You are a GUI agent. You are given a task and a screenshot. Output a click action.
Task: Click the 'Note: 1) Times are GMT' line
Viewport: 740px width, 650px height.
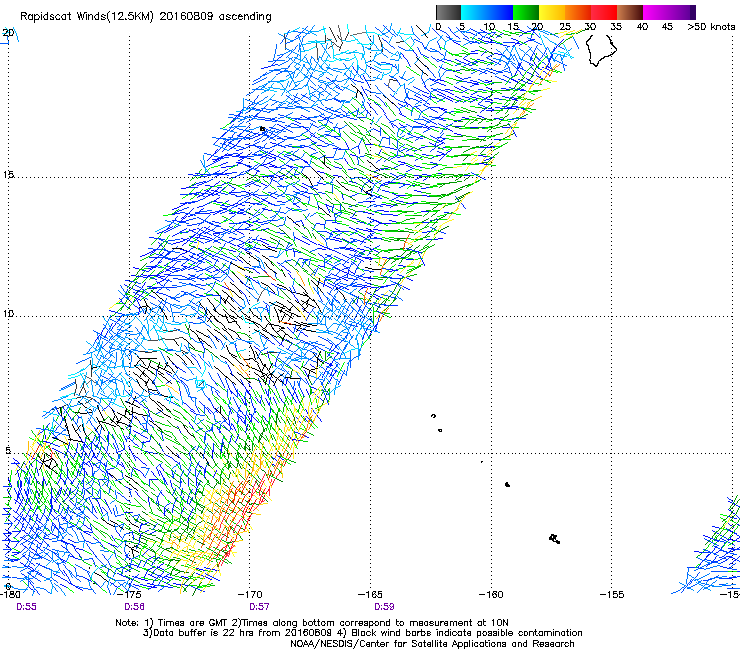312,623
